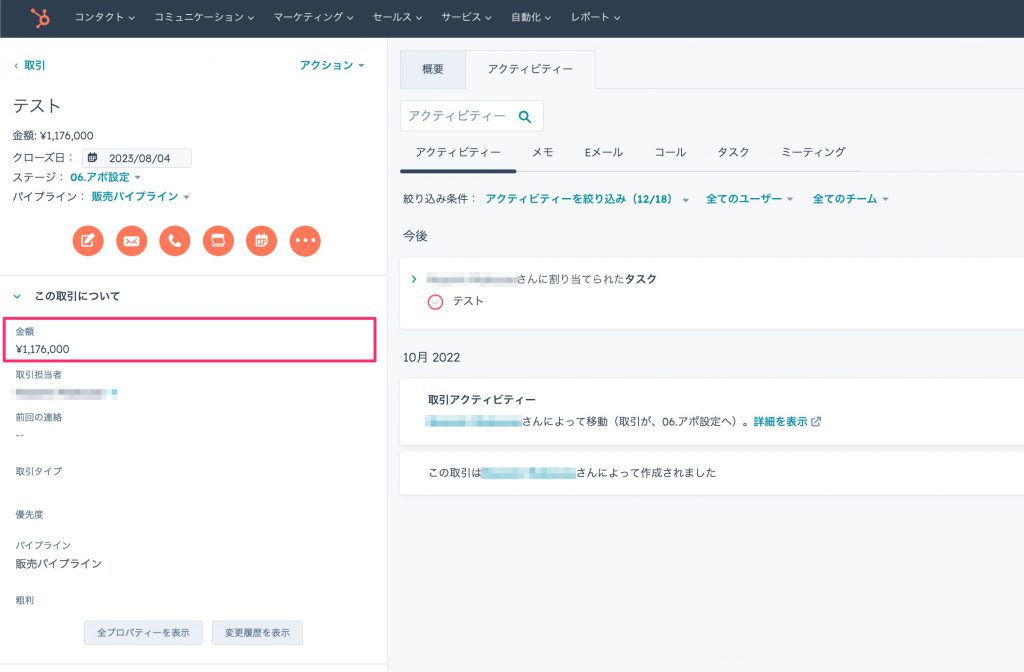Mark the テスト task as complete
This screenshot has width=1024, height=672.
click(436, 302)
